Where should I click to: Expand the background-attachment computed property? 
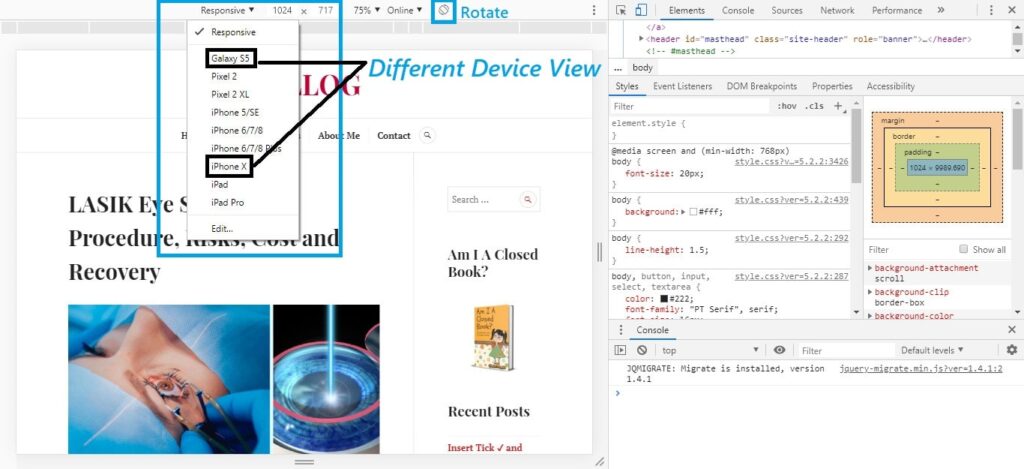(870, 268)
